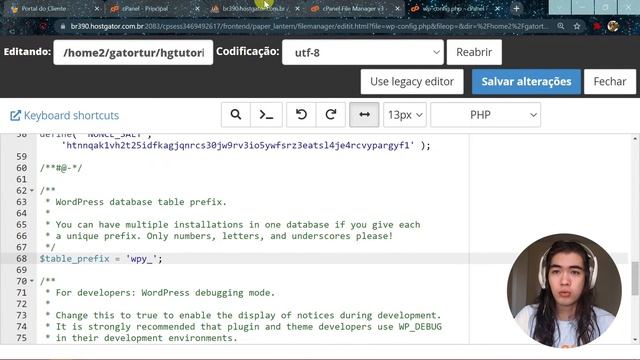Click the text 'WordPress database table prefix.'

point(141,202)
